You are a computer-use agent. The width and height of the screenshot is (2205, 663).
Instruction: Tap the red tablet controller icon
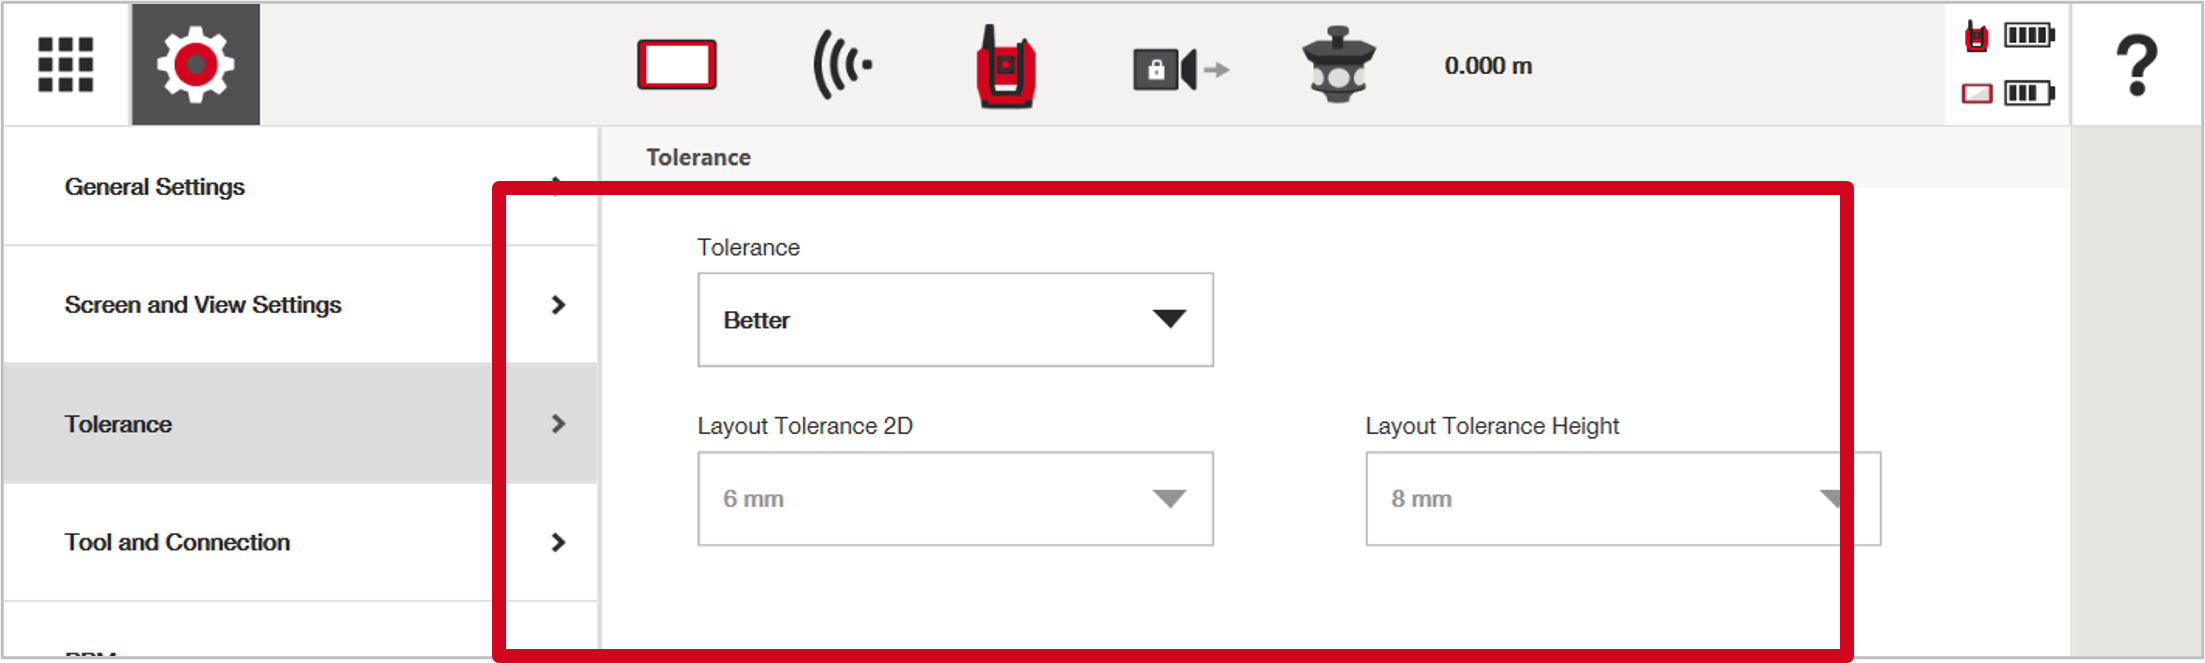pyautogui.click(x=677, y=65)
